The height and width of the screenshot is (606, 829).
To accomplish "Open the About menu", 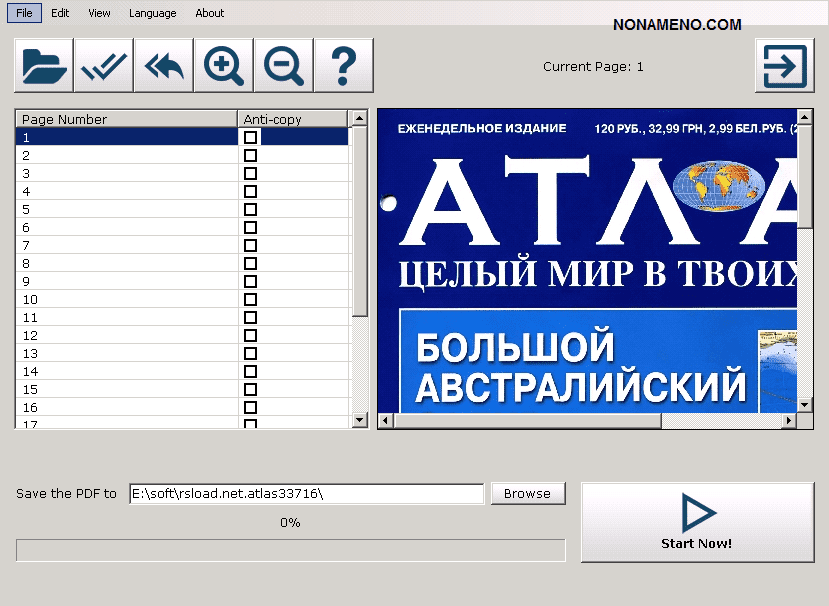I will [210, 13].
